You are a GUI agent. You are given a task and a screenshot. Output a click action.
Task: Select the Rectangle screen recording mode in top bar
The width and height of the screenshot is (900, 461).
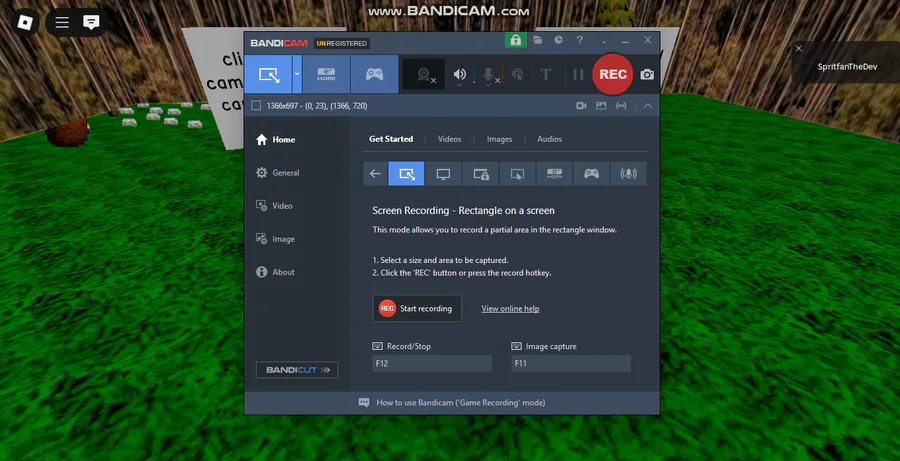(268, 74)
